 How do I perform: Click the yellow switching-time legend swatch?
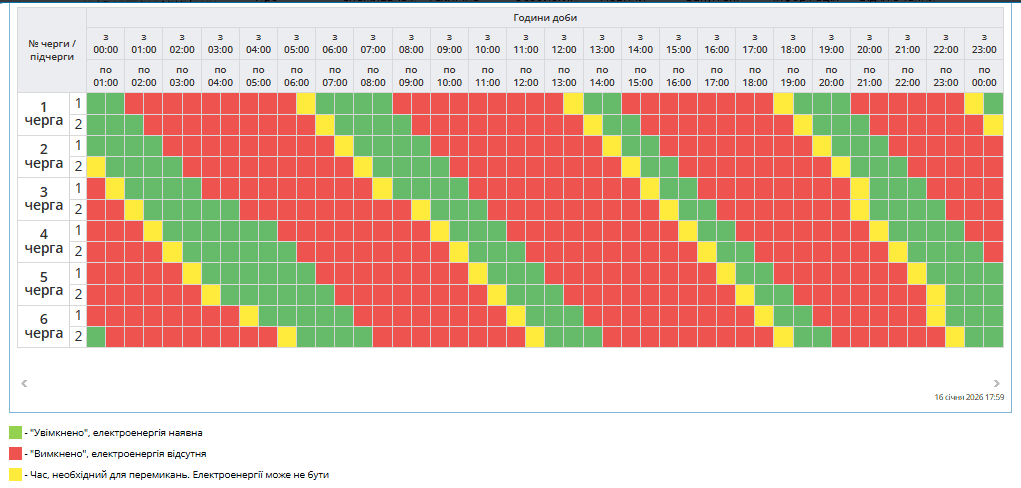point(15,474)
